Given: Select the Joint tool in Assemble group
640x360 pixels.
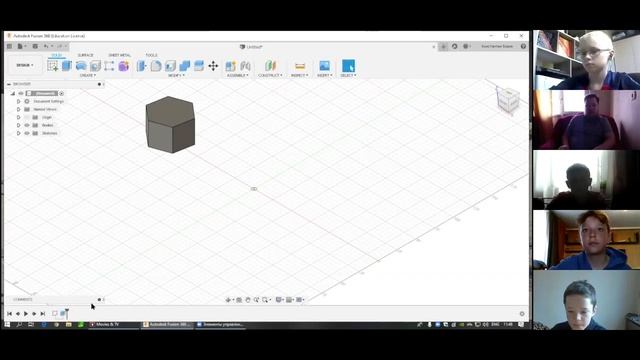Looking at the screenshot, I should pos(245,66).
